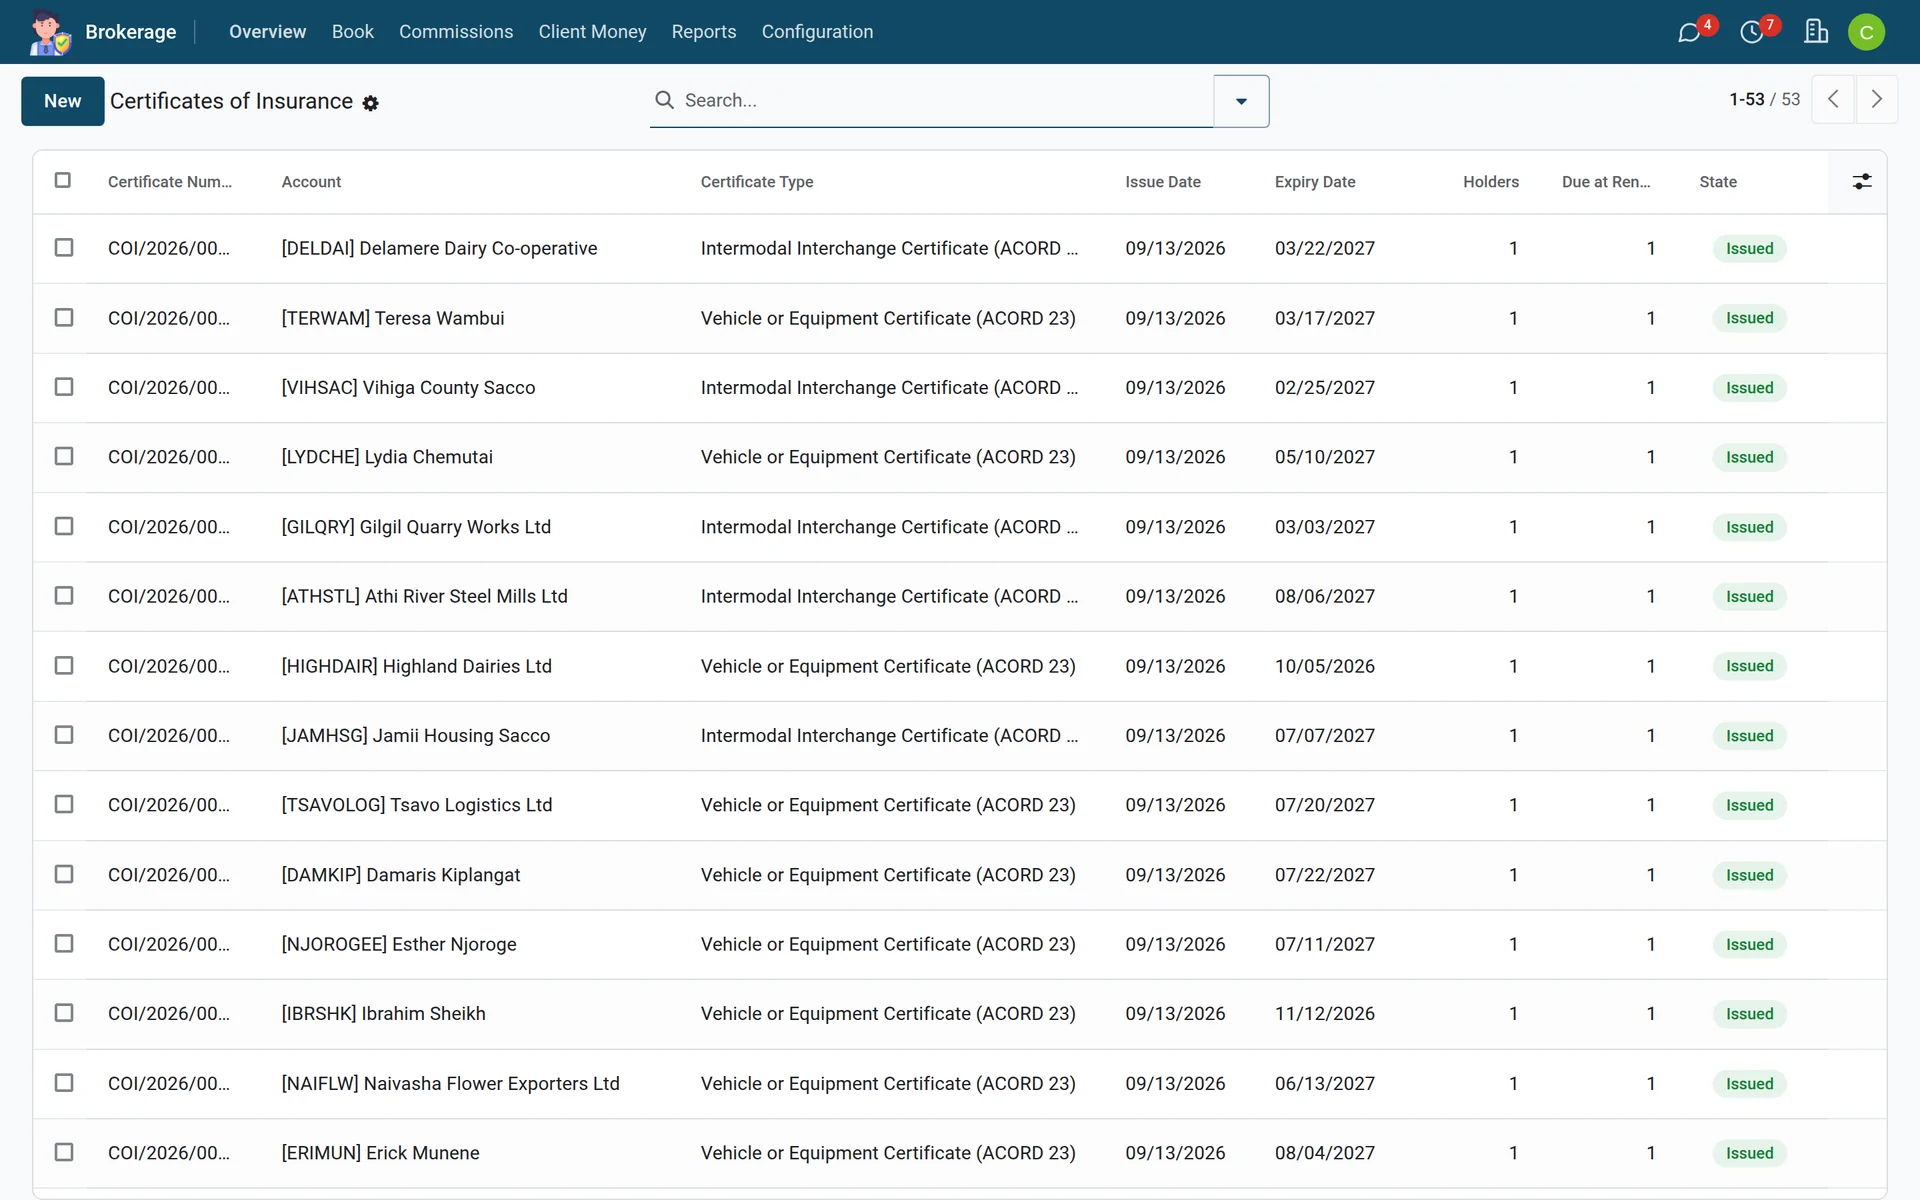Check the Ibrahim Sheikh row checkbox
Image resolution: width=1920 pixels, height=1200 pixels.
click(64, 1013)
